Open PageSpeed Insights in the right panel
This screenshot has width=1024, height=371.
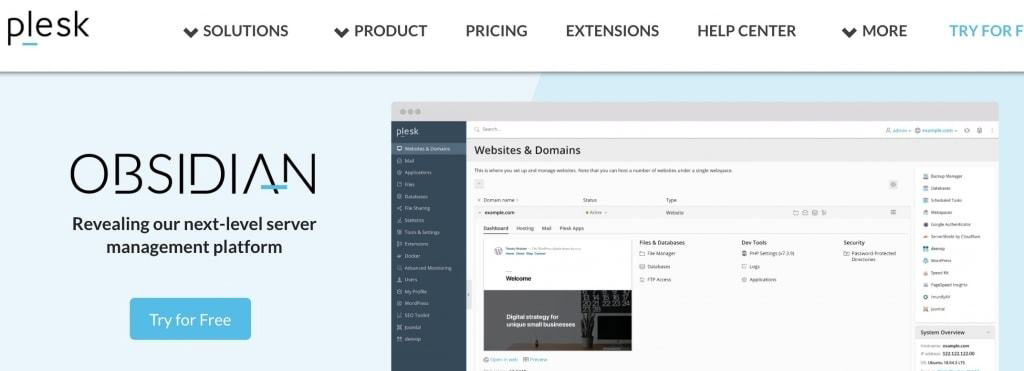pyautogui.click(x=945, y=285)
